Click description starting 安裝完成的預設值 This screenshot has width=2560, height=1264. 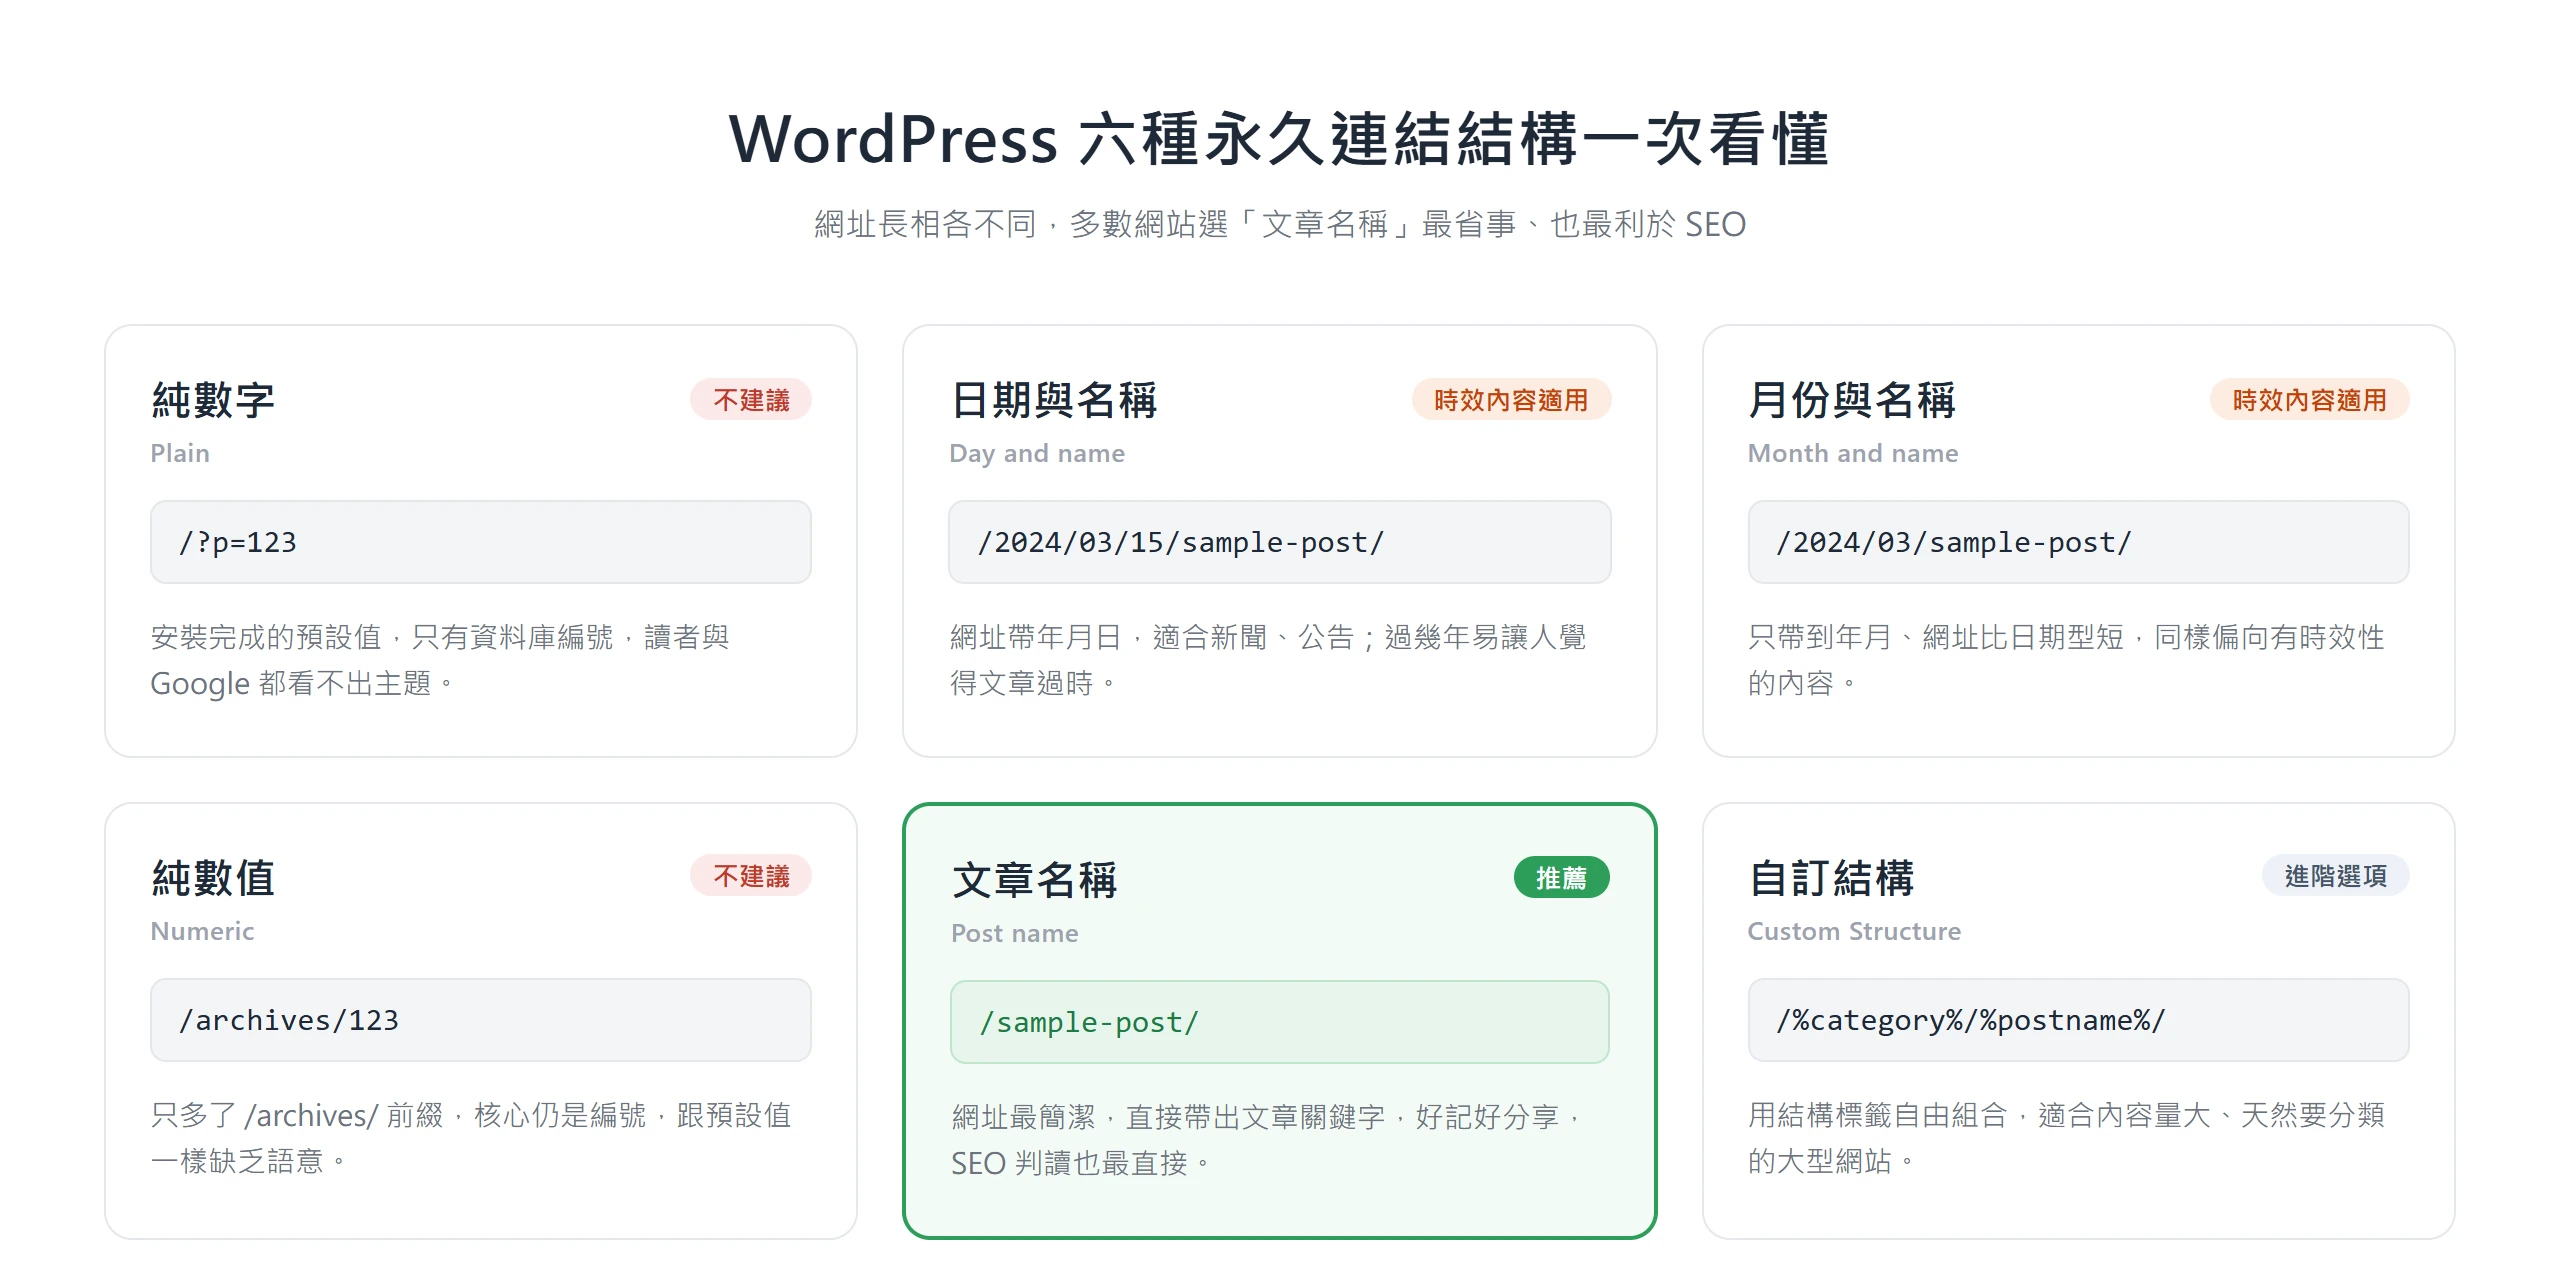[x=440, y=660]
